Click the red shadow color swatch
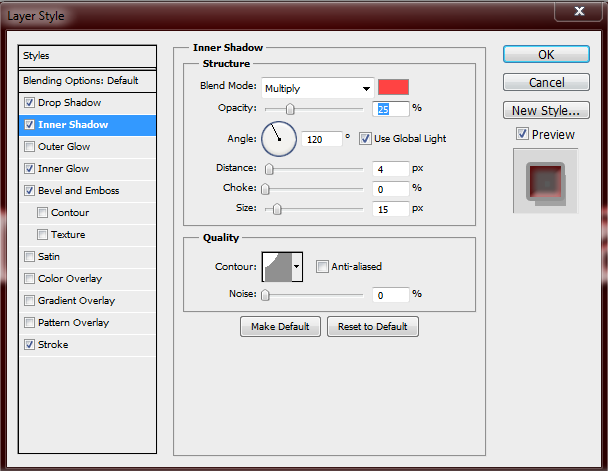Screen dimensions: 608x471 coord(394,87)
